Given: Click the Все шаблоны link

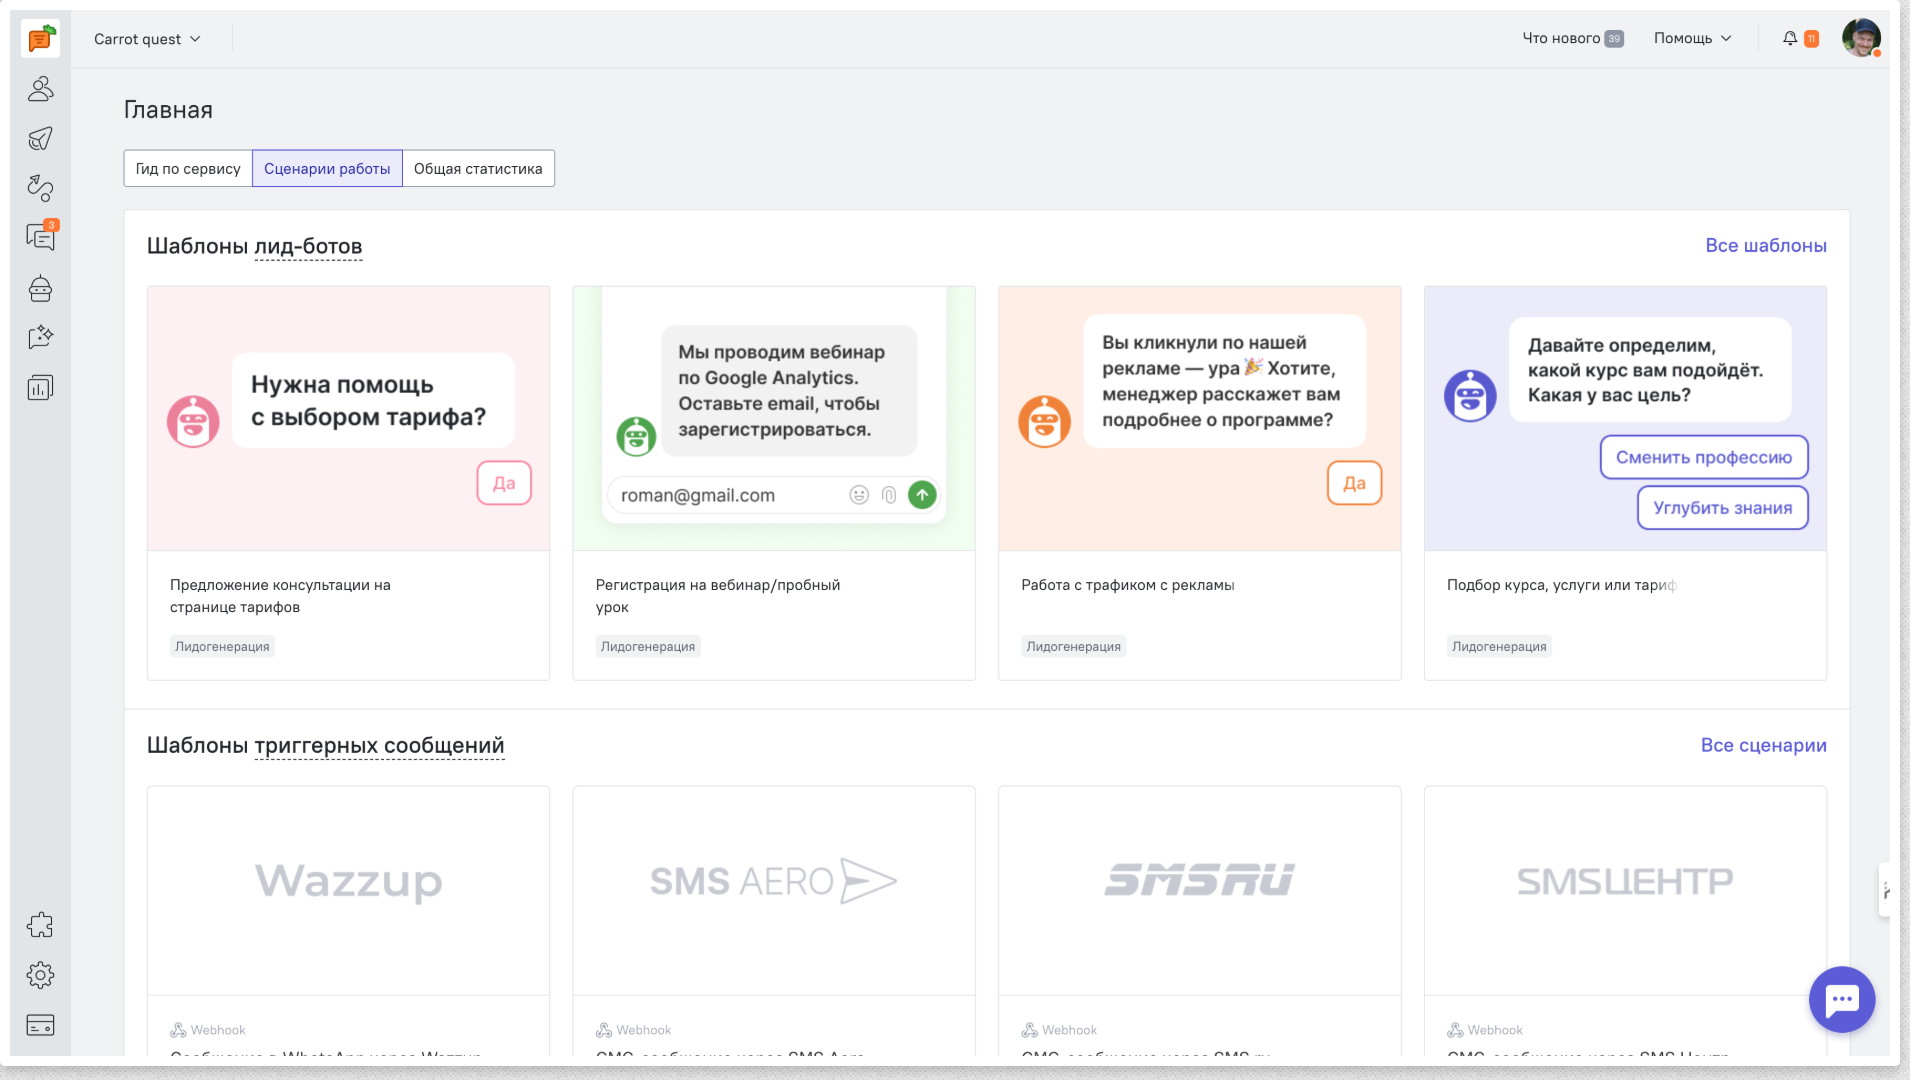Looking at the screenshot, I should 1765,245.
